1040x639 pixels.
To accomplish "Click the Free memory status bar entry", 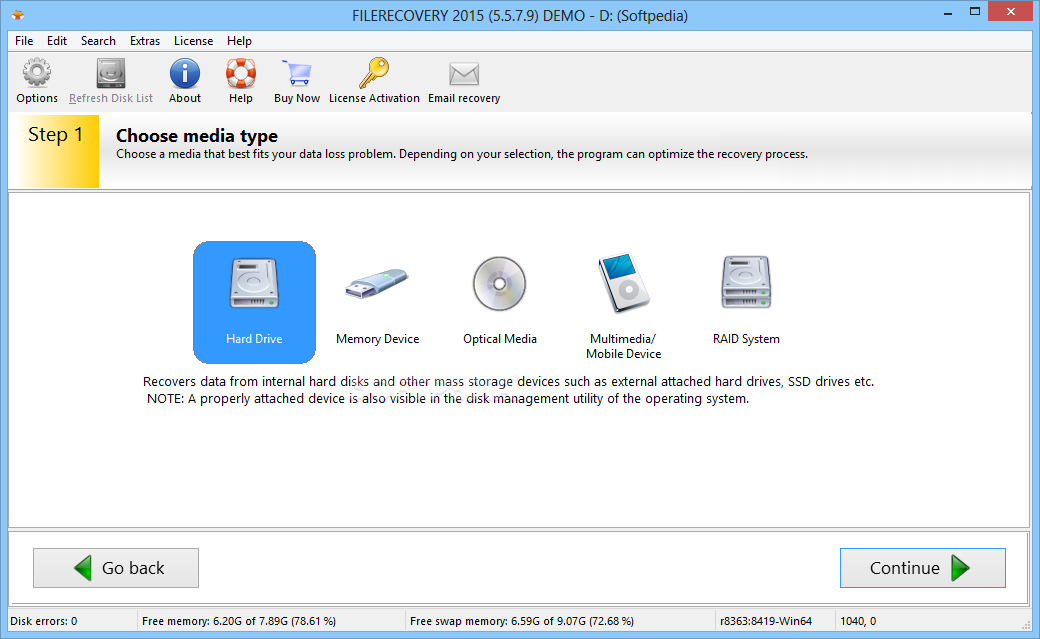I will 239,621.
